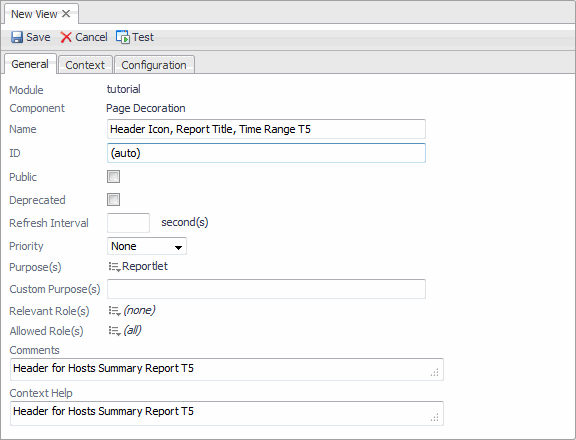Enable the Public checkbox
Screen dimensions: 576x440
[114, 177]
